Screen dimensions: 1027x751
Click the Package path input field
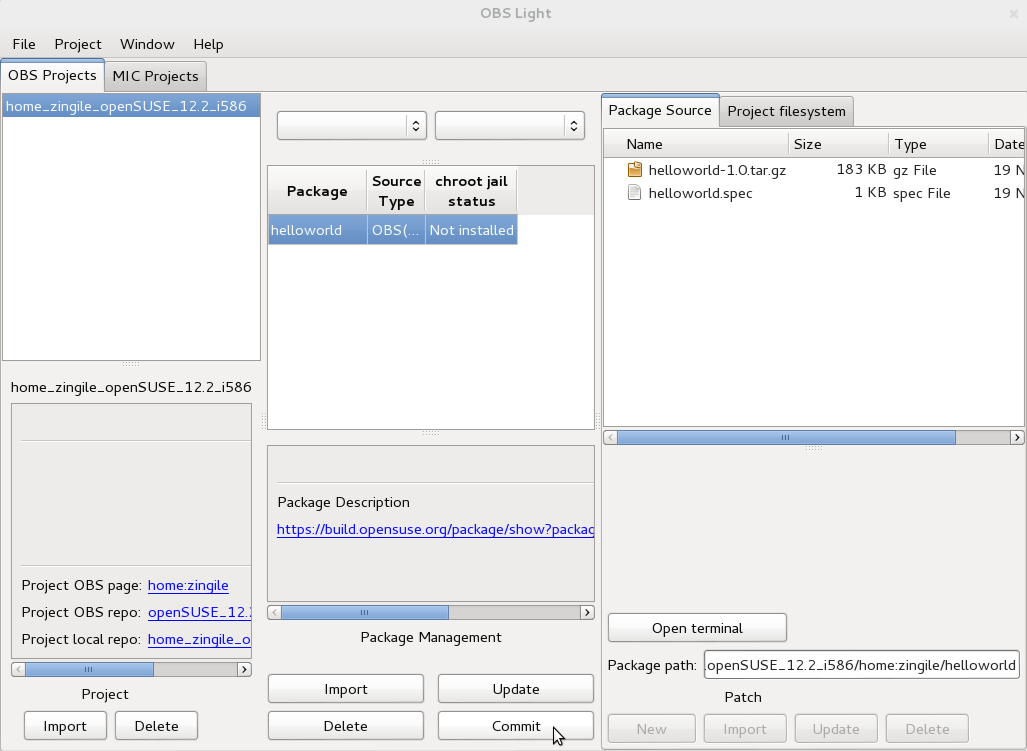(x=861, y=665)
